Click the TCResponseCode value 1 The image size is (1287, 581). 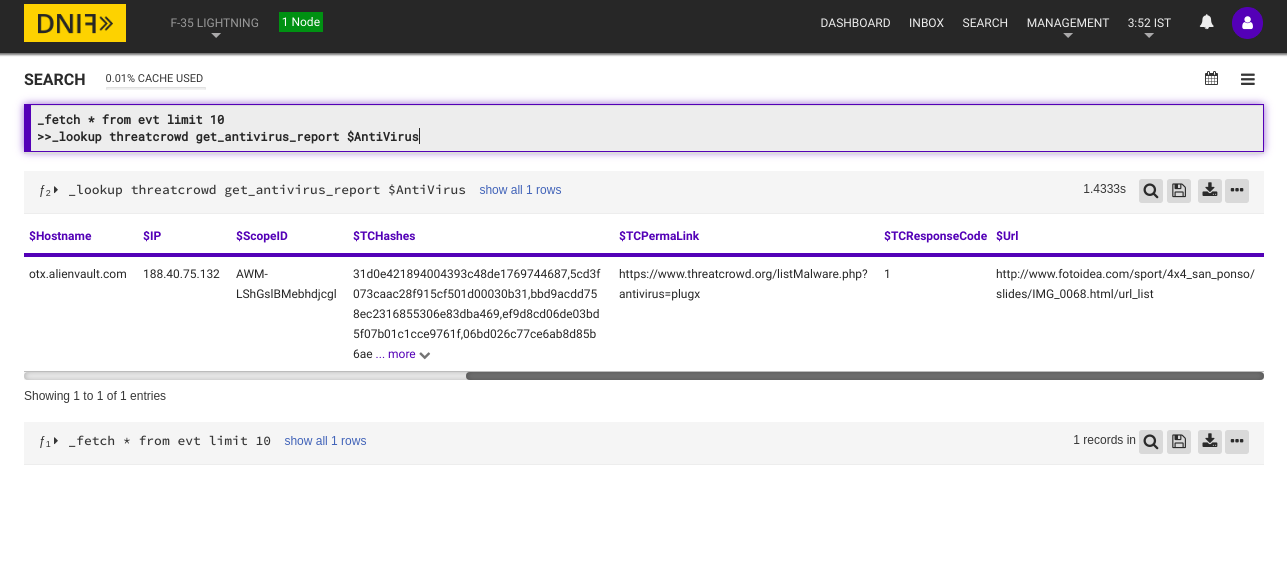tap(887, 274)
